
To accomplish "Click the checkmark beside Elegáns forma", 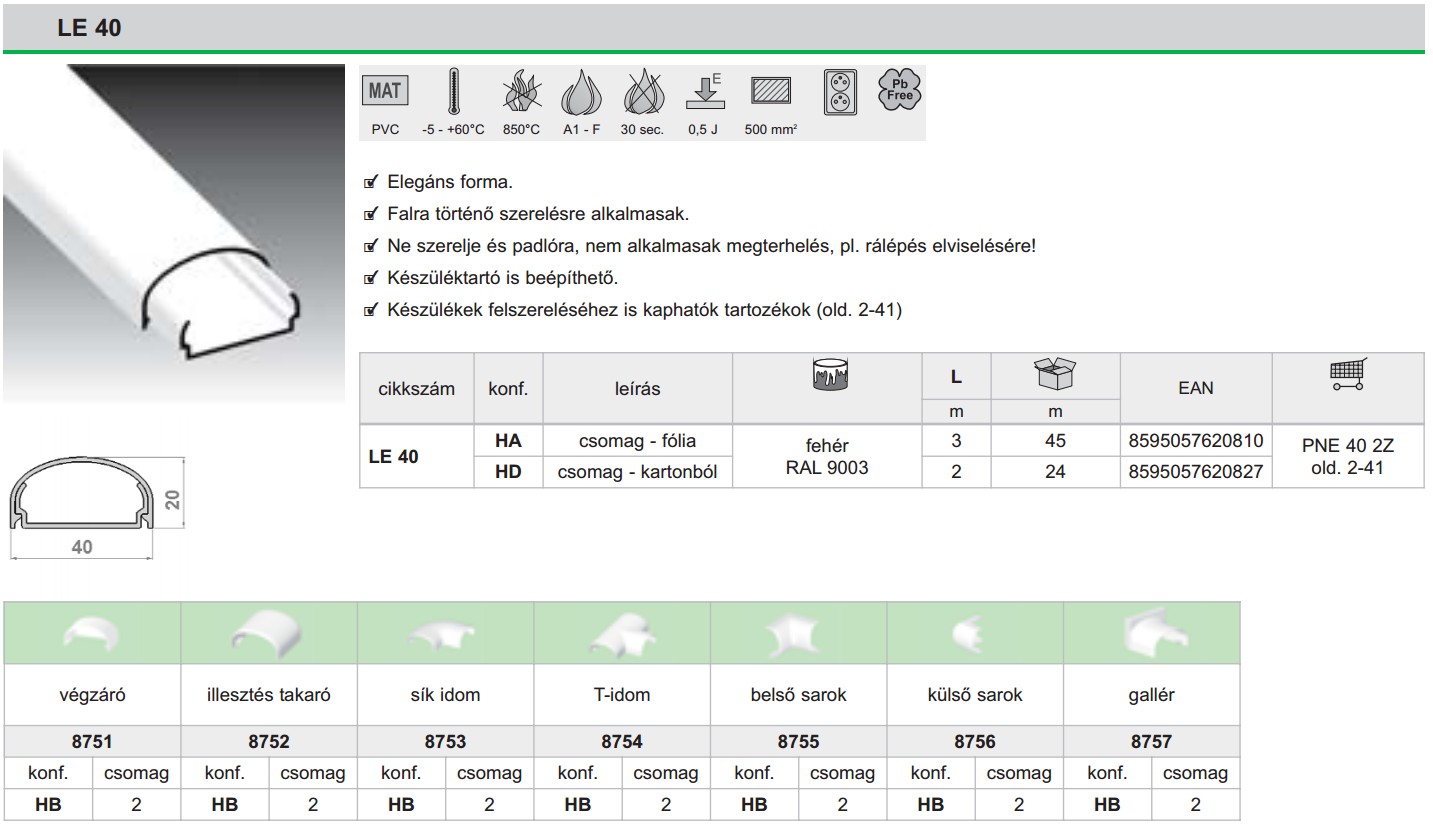I will [371, 183].
